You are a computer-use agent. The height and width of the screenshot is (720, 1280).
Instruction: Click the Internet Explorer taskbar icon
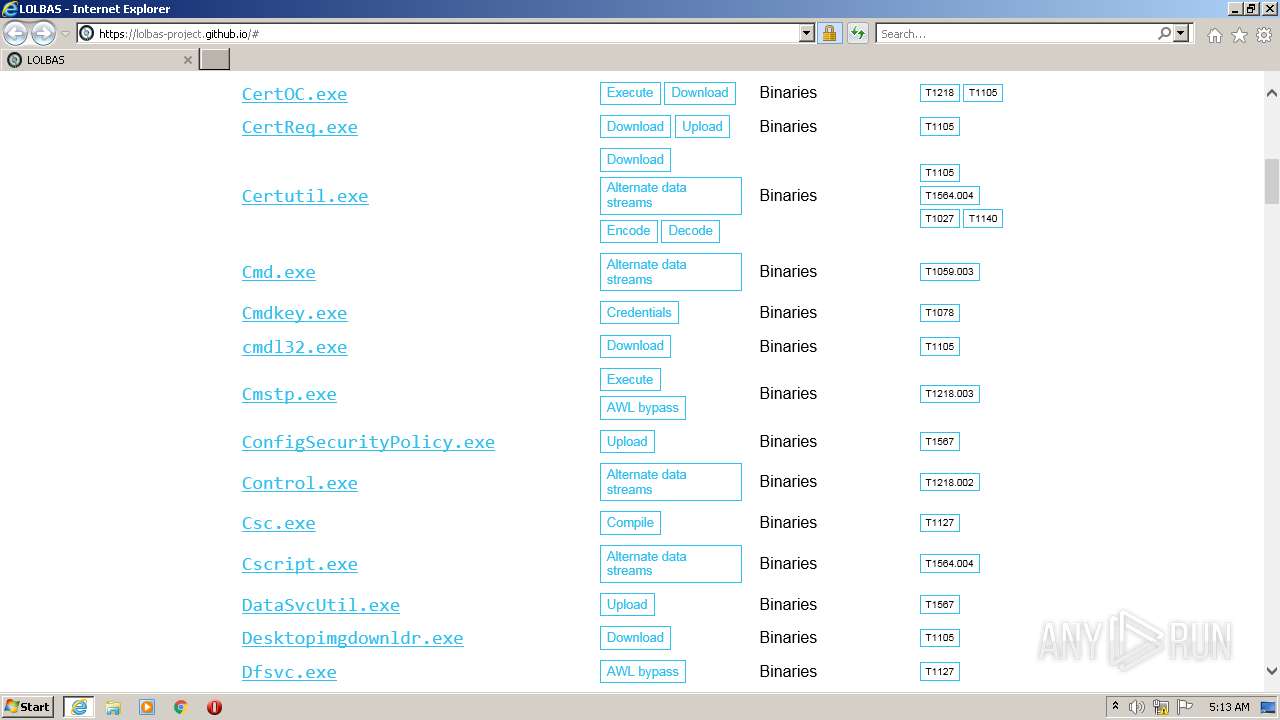79,707
